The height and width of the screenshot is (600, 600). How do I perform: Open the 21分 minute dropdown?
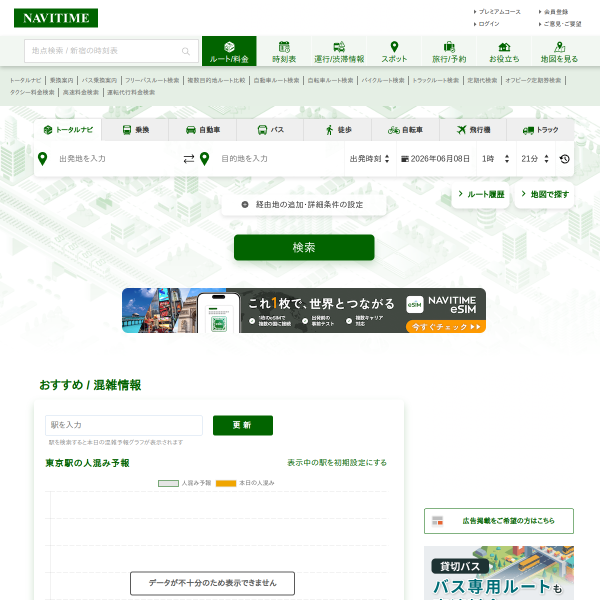pos(536,159)
